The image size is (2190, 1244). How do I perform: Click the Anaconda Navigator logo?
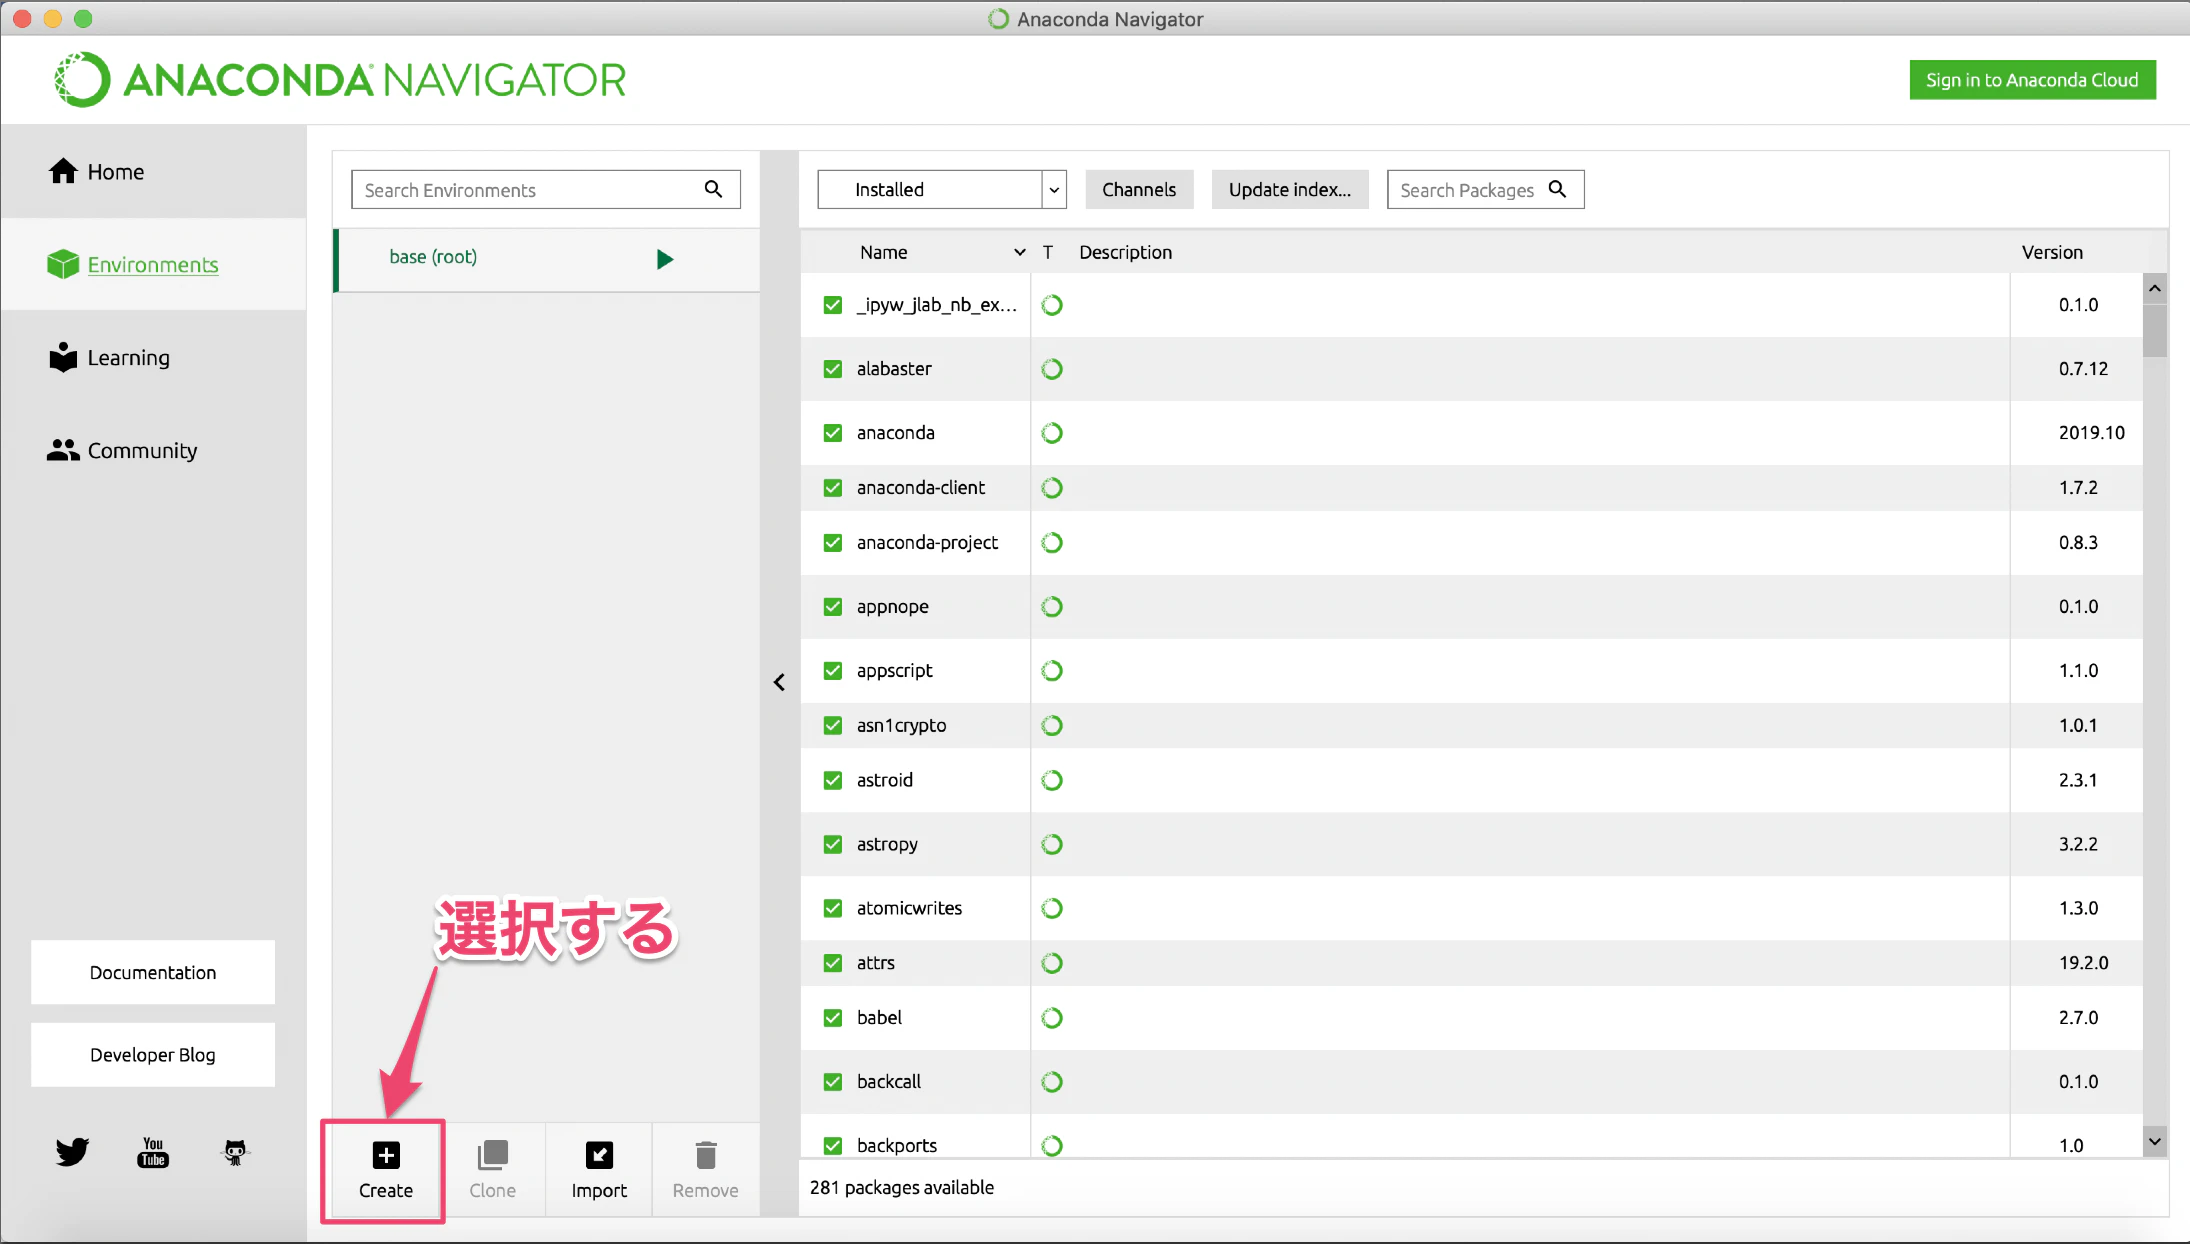(x=340, y=80)
